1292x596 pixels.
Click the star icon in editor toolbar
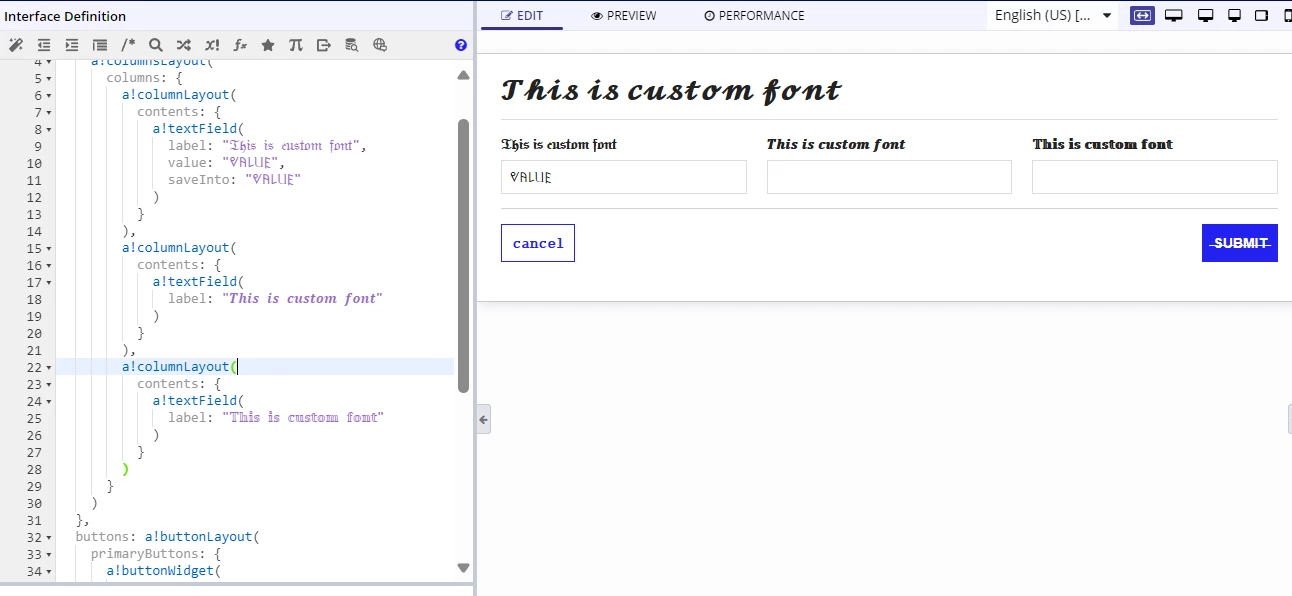268,45
